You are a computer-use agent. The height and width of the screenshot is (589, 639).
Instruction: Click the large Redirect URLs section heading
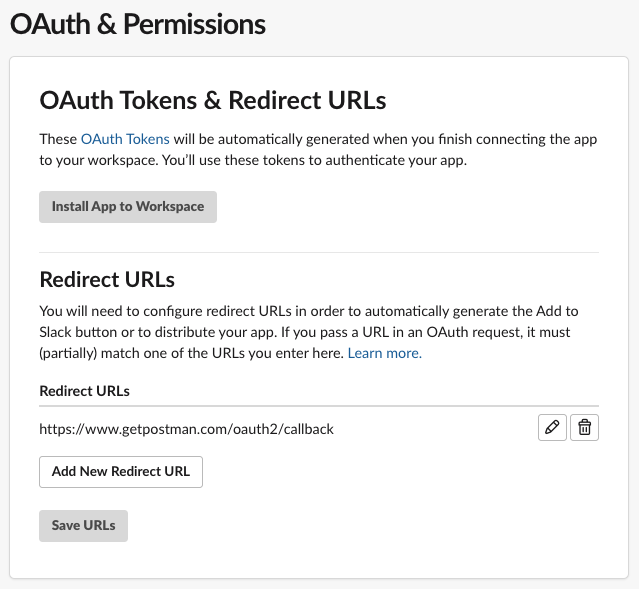pos(107,280)
